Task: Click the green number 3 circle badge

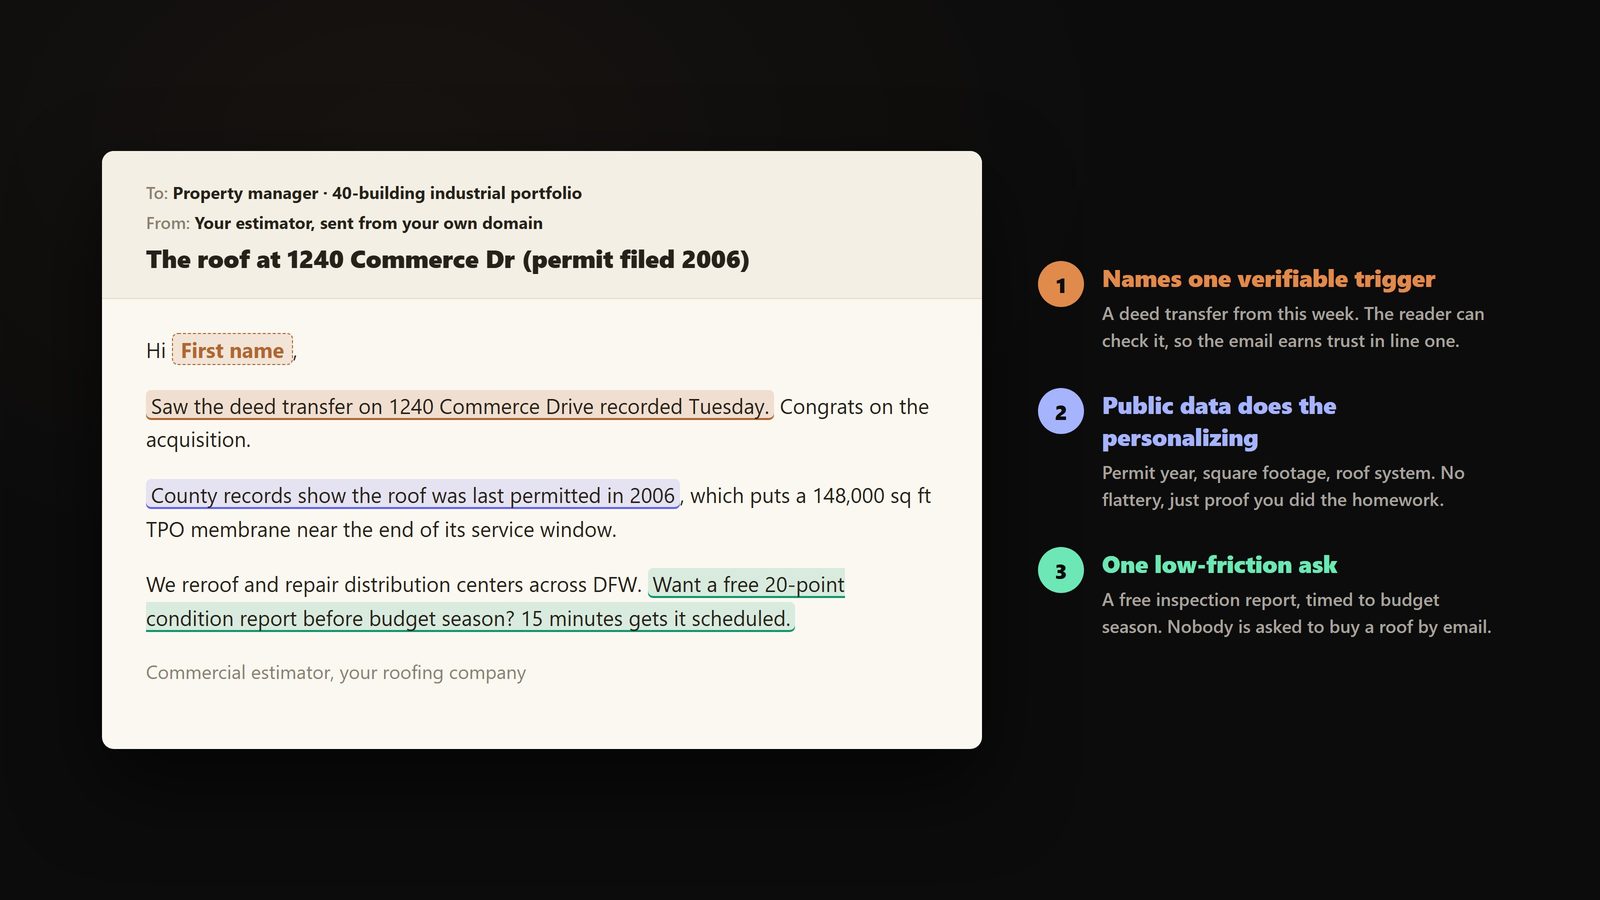Action: (x=1060, y=570)
